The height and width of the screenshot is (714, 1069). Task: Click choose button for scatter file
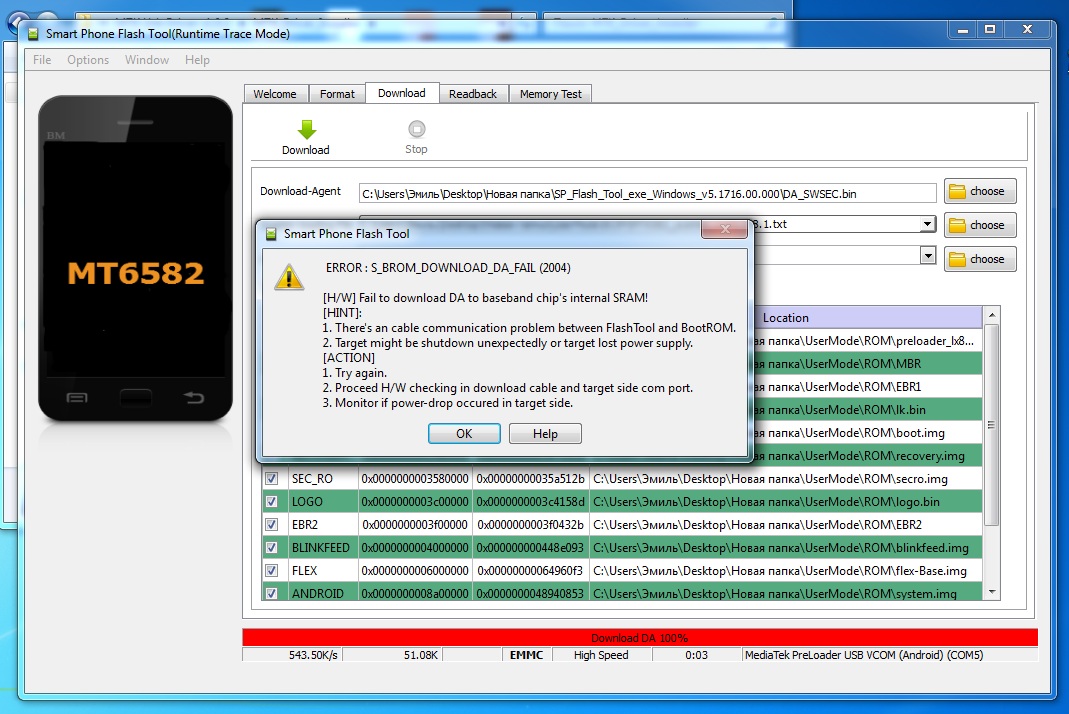click(x=980, y=225)
